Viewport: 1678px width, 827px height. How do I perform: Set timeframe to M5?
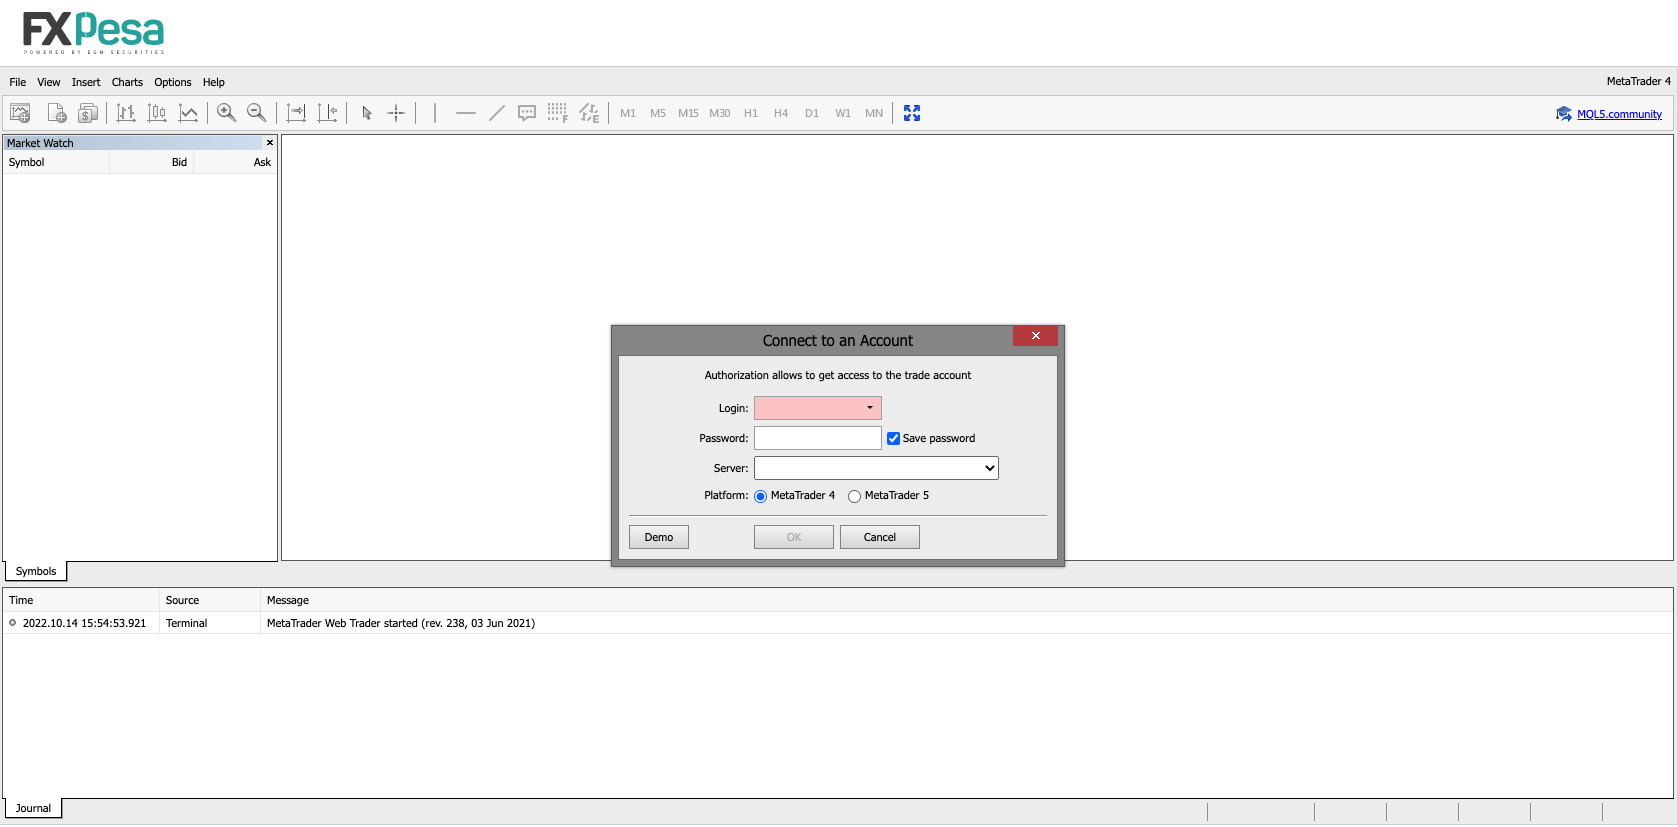point(658,113)
